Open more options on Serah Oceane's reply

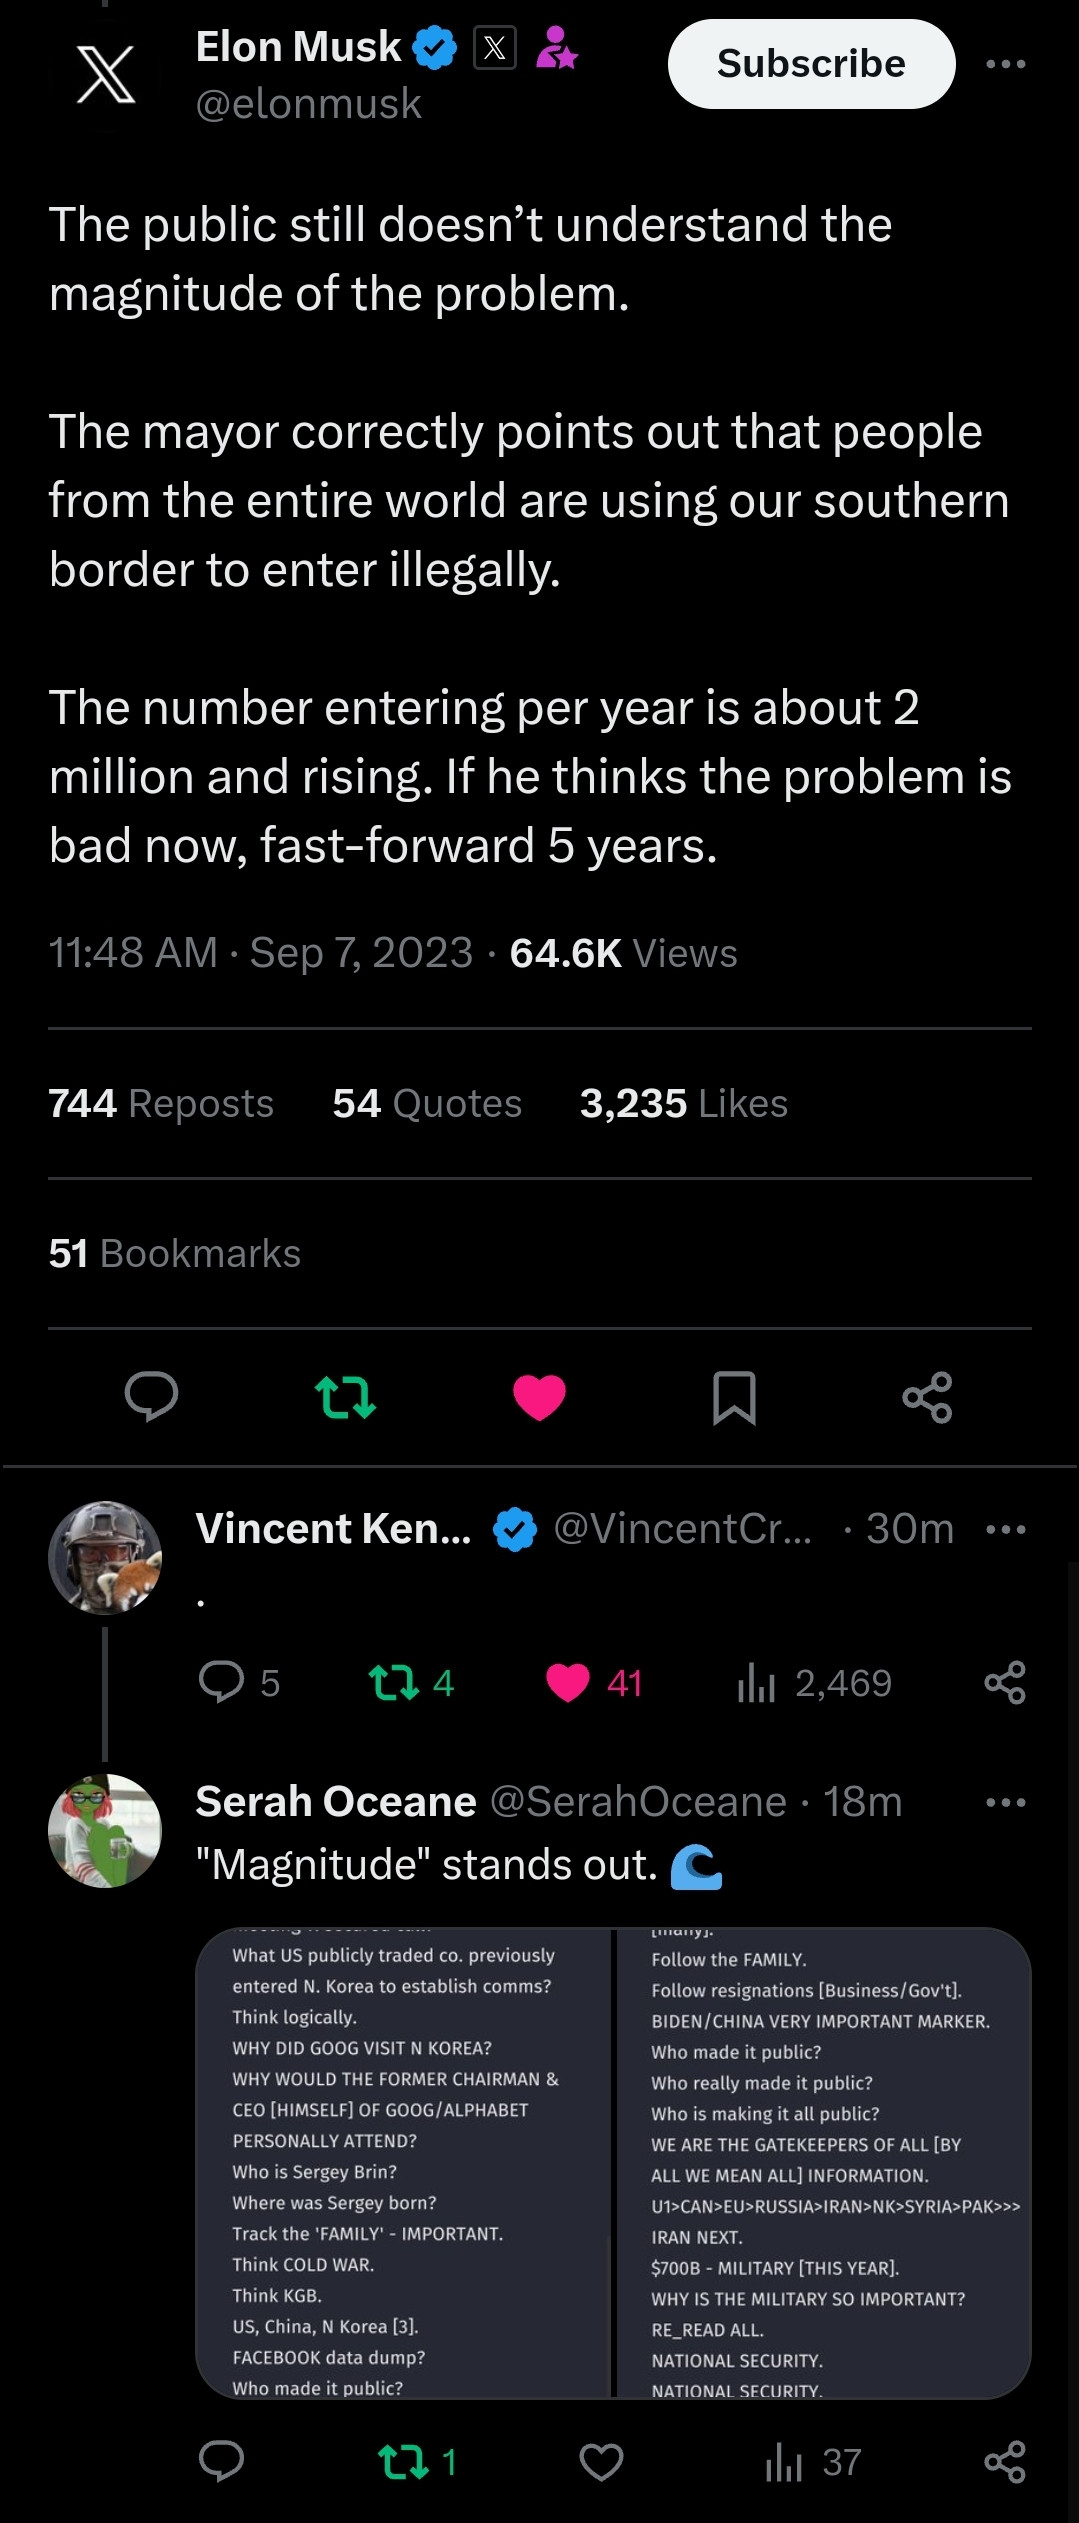click(x=1005, y=1802)
